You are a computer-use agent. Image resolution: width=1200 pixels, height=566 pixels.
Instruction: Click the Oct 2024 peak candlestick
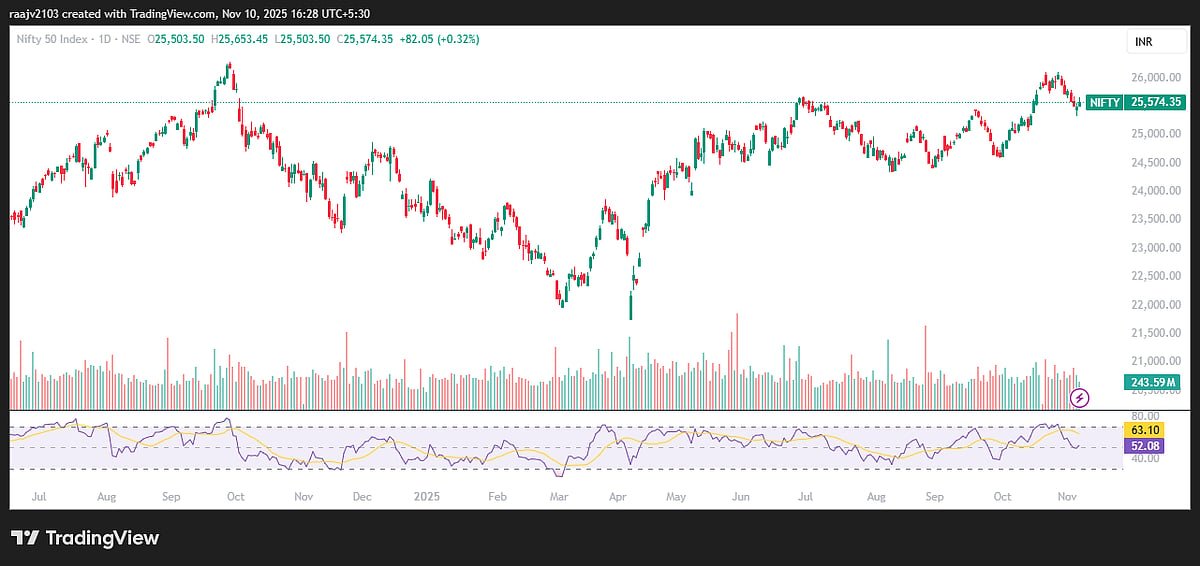229,70
